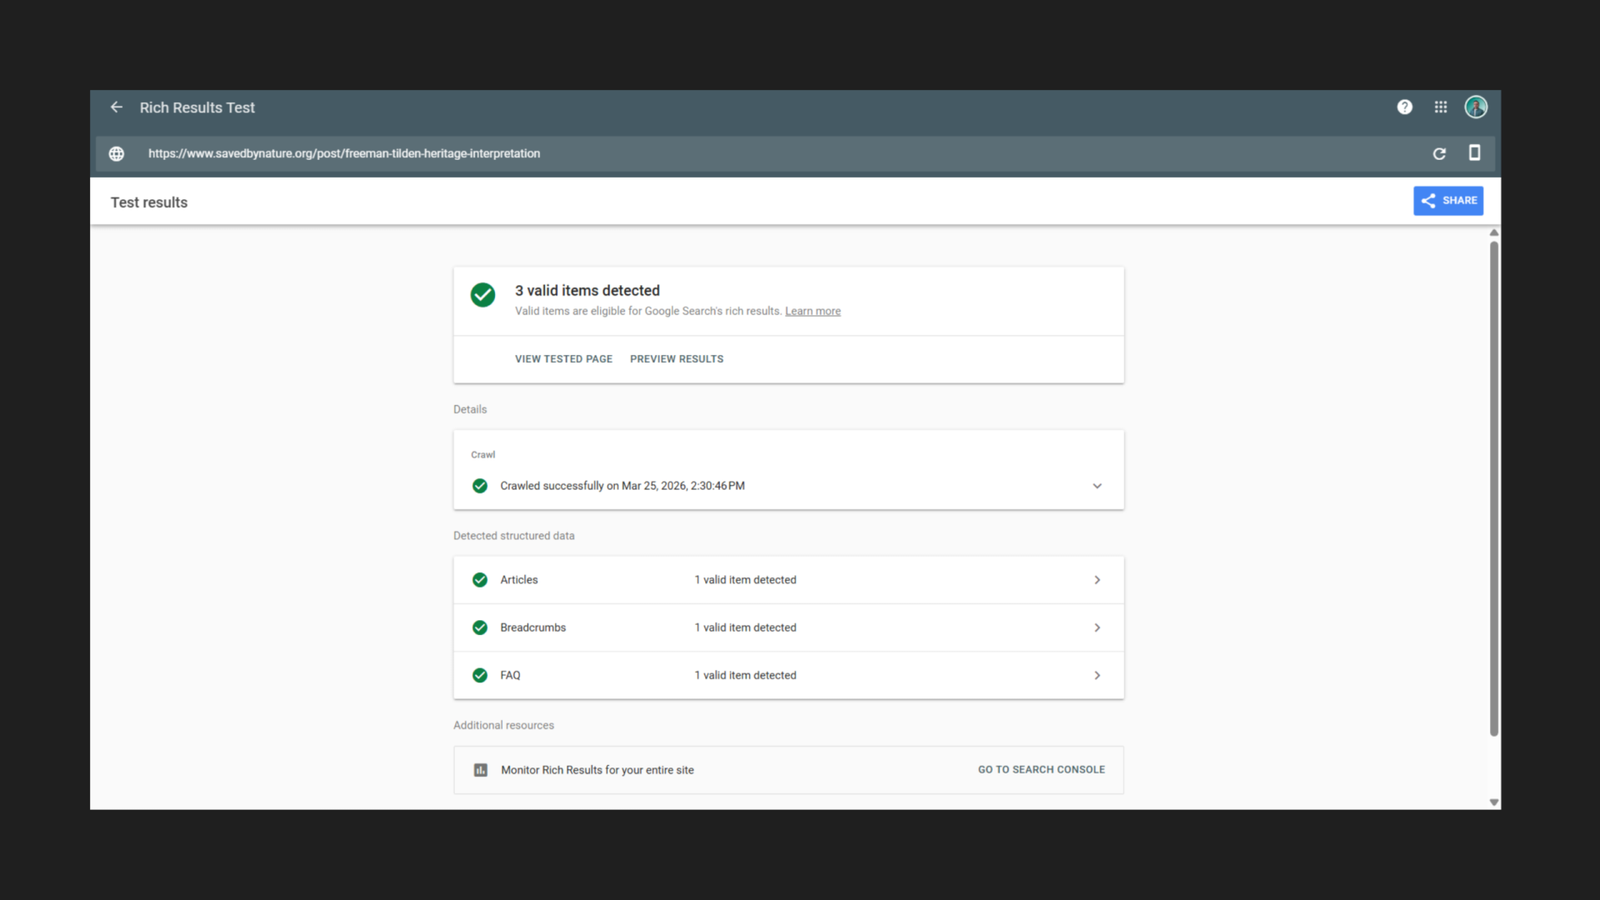Open the account profile avatar
The width and height of the screenshot is (1600, 900).
click(x=1476, y=107)
